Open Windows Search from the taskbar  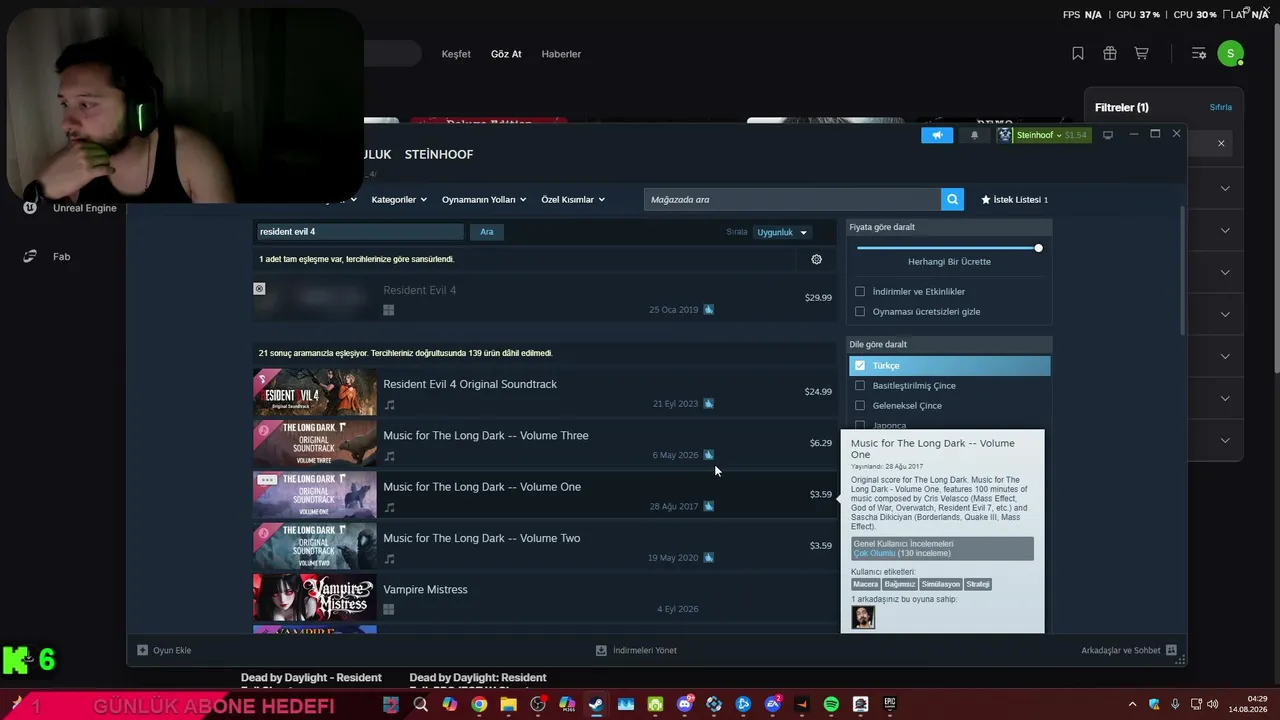[x=421, y=705]
